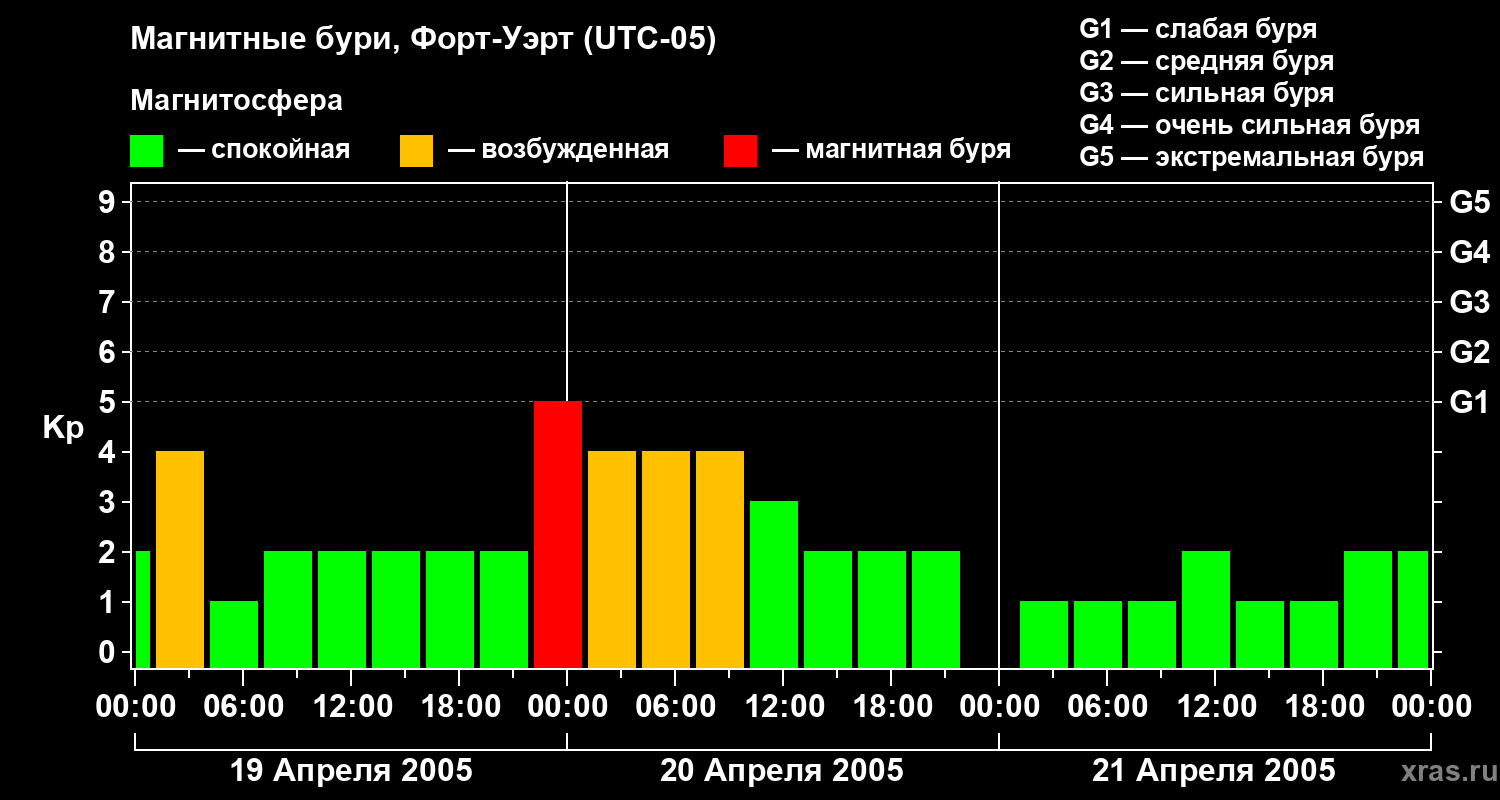Click the red 'магнитная буря' legend swatch
The height and width of the screenshot is (800, 1500).
tap(740, 151)
